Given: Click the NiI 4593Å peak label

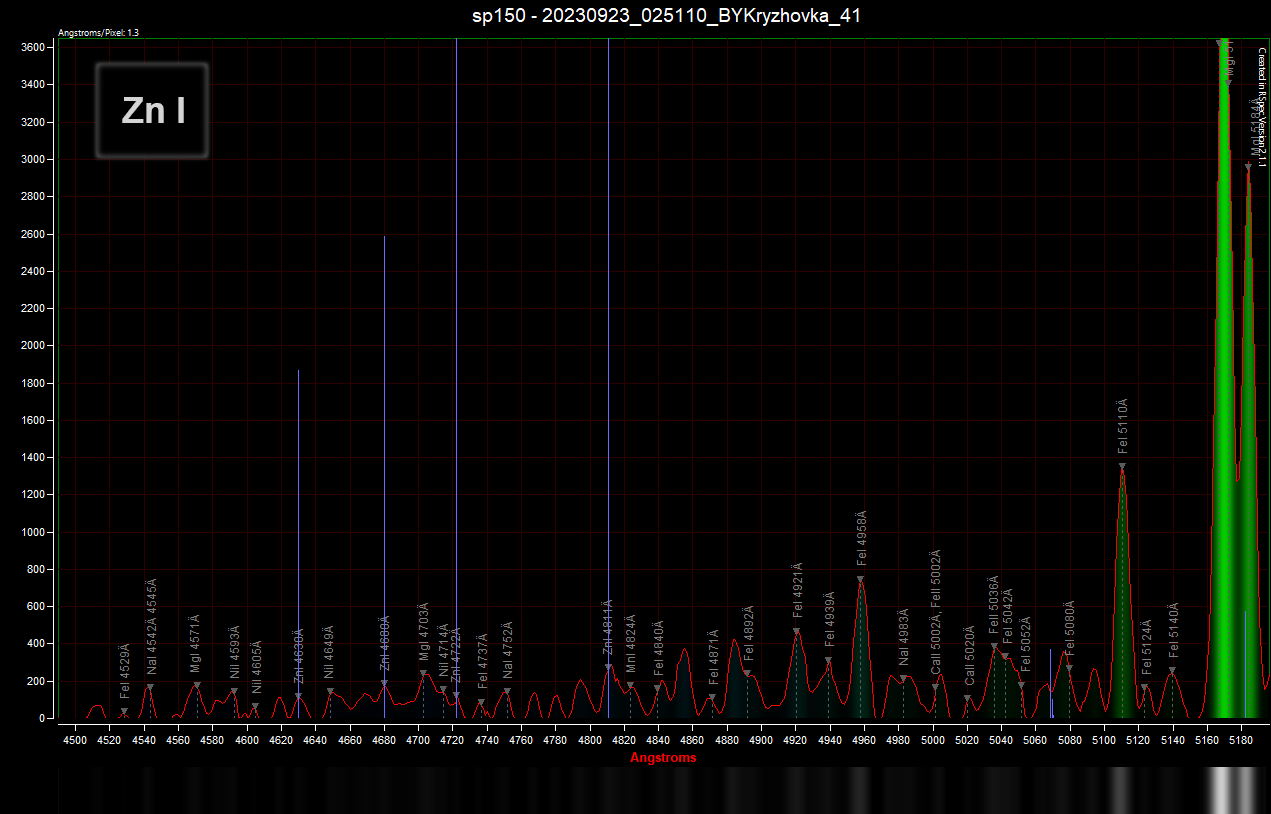Looking at the screenshot, I should (234, 653).
